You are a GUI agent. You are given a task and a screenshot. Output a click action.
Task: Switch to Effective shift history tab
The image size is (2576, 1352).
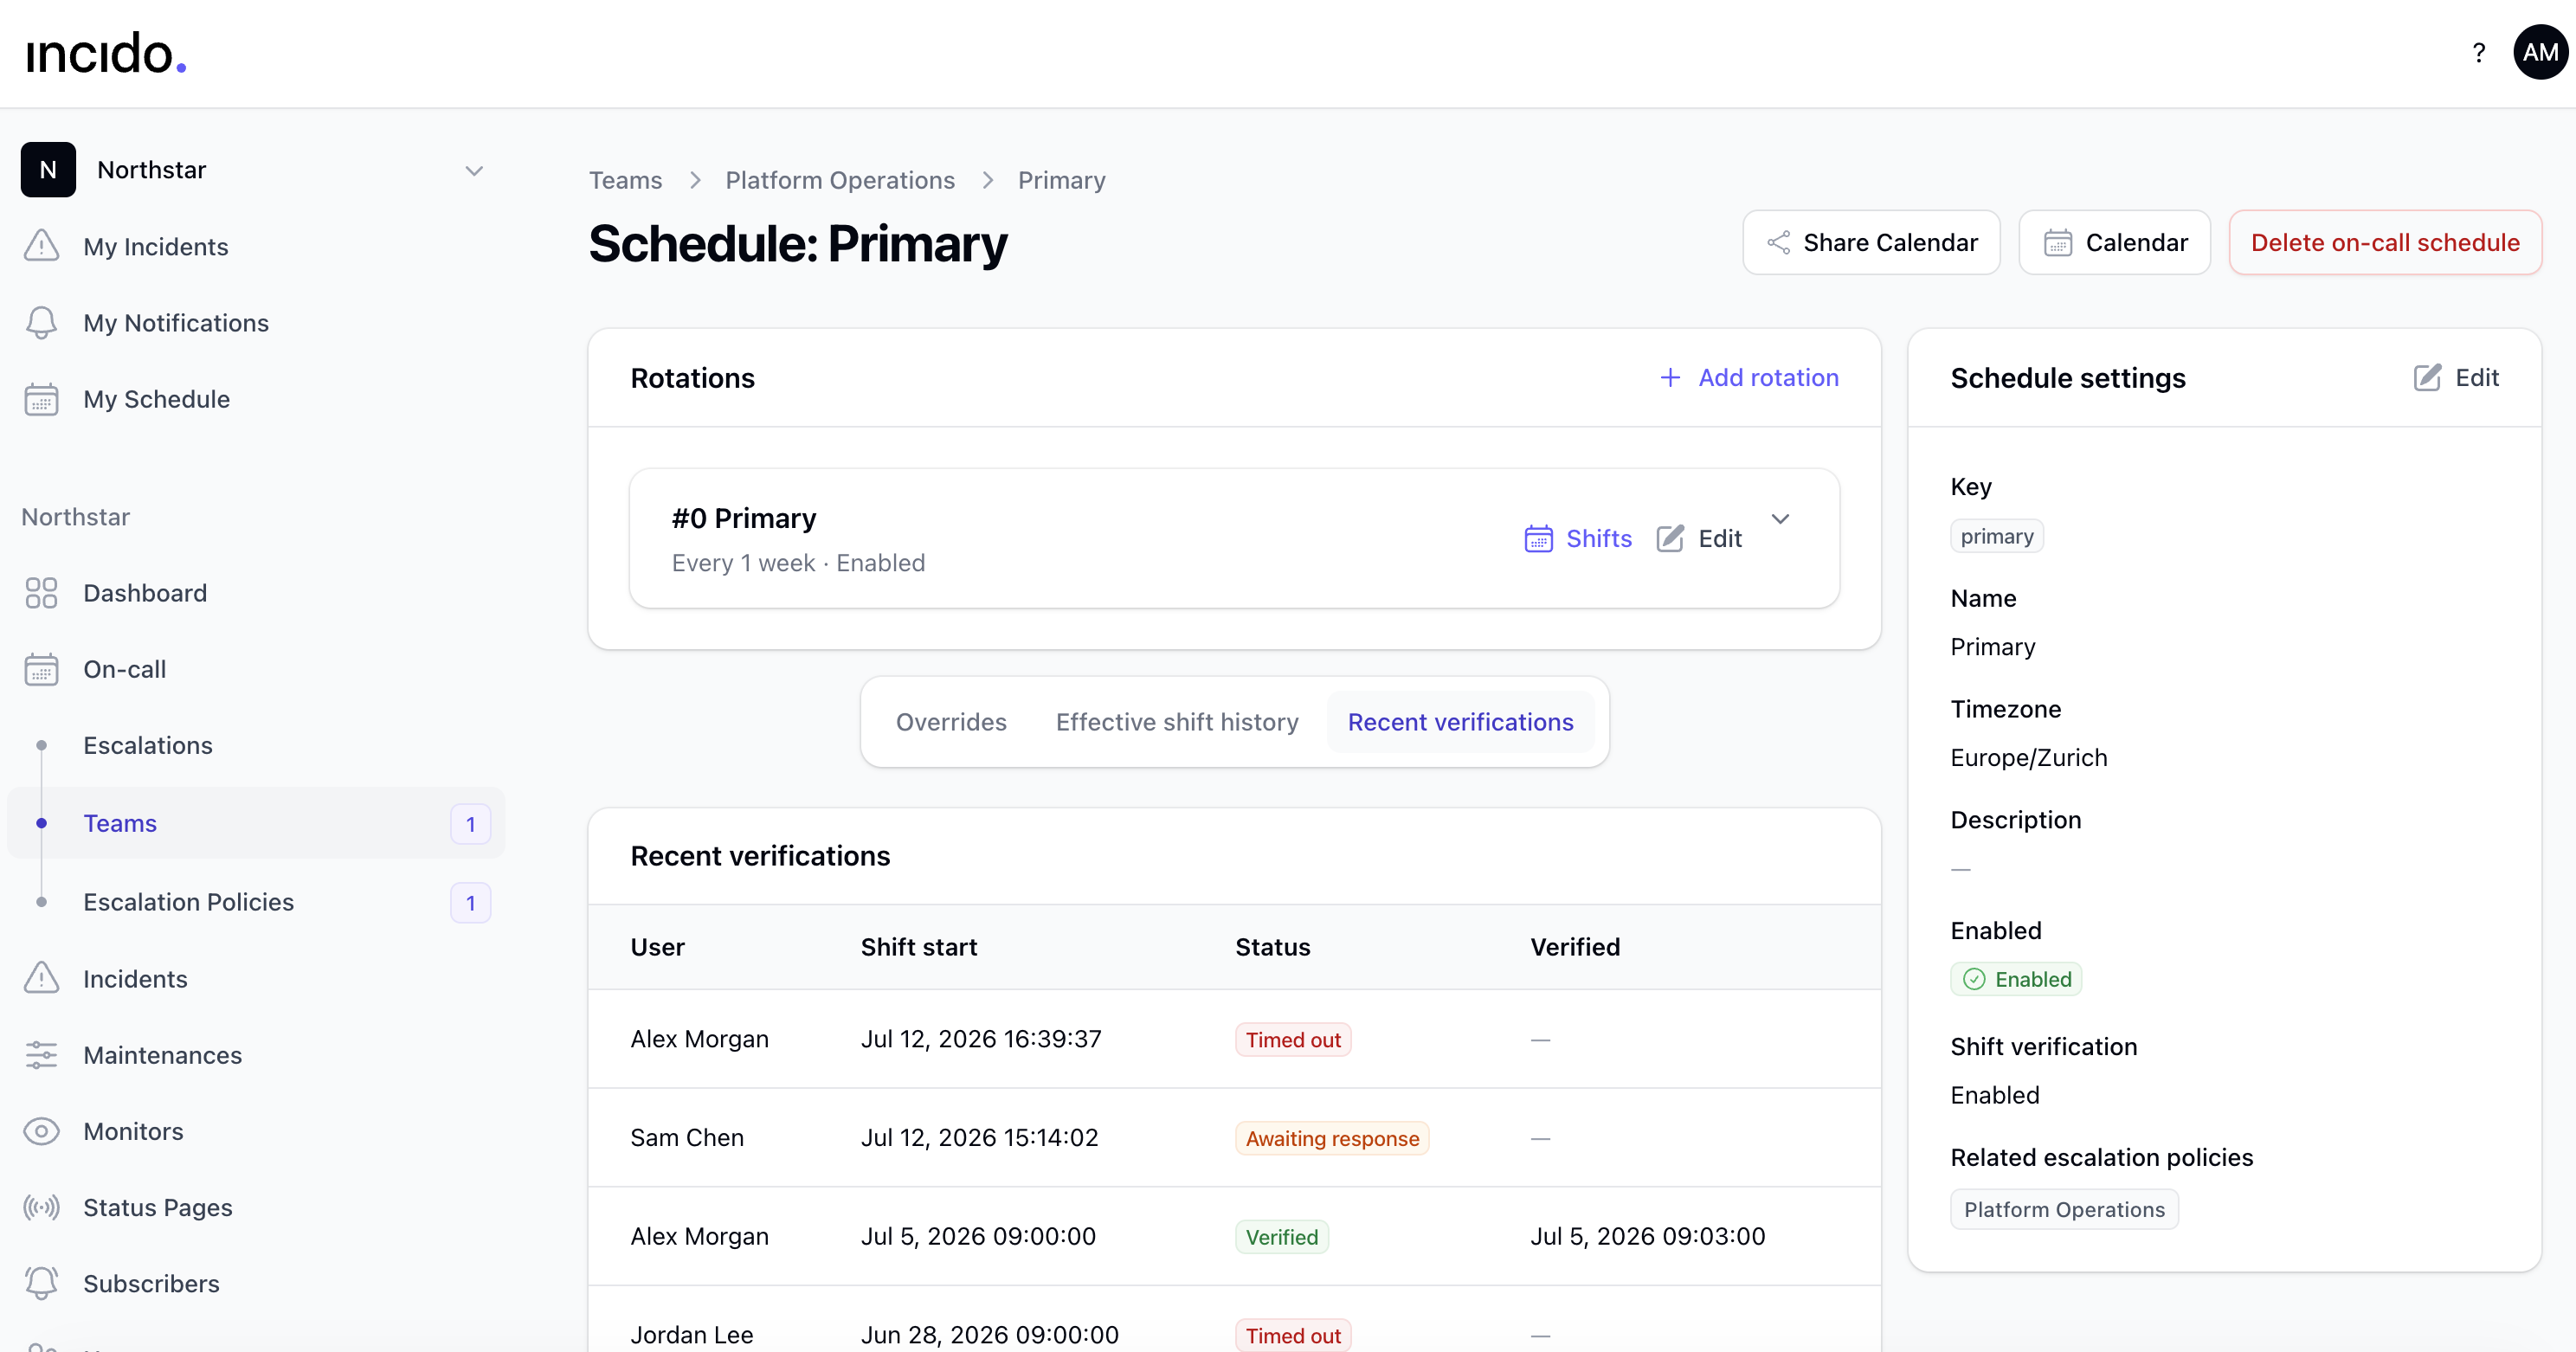[1177, 722]
